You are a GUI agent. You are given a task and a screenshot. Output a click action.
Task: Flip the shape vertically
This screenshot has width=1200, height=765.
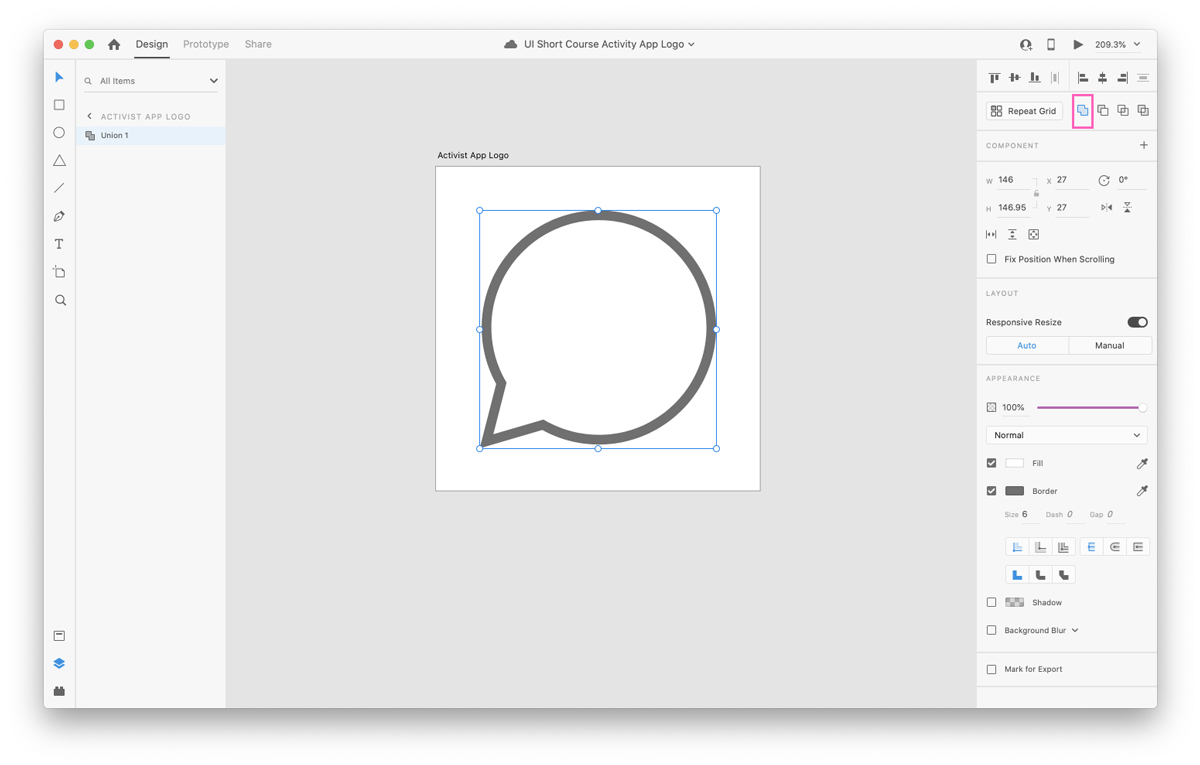[x=1127, y=207]
